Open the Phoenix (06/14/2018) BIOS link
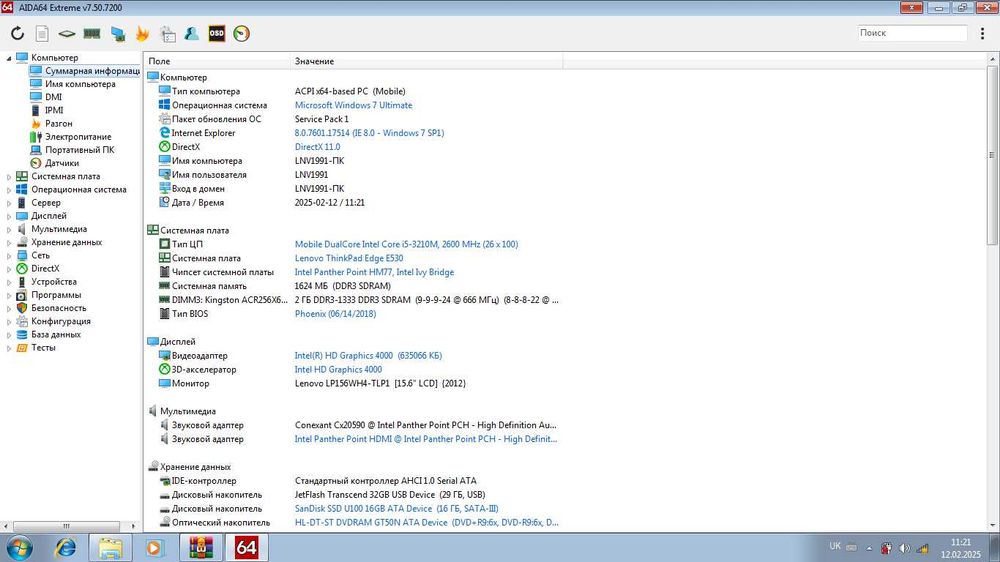Image resolution: width=1000 pixels, height=562 pixels. pyautogui.click(x=335, y=314)
